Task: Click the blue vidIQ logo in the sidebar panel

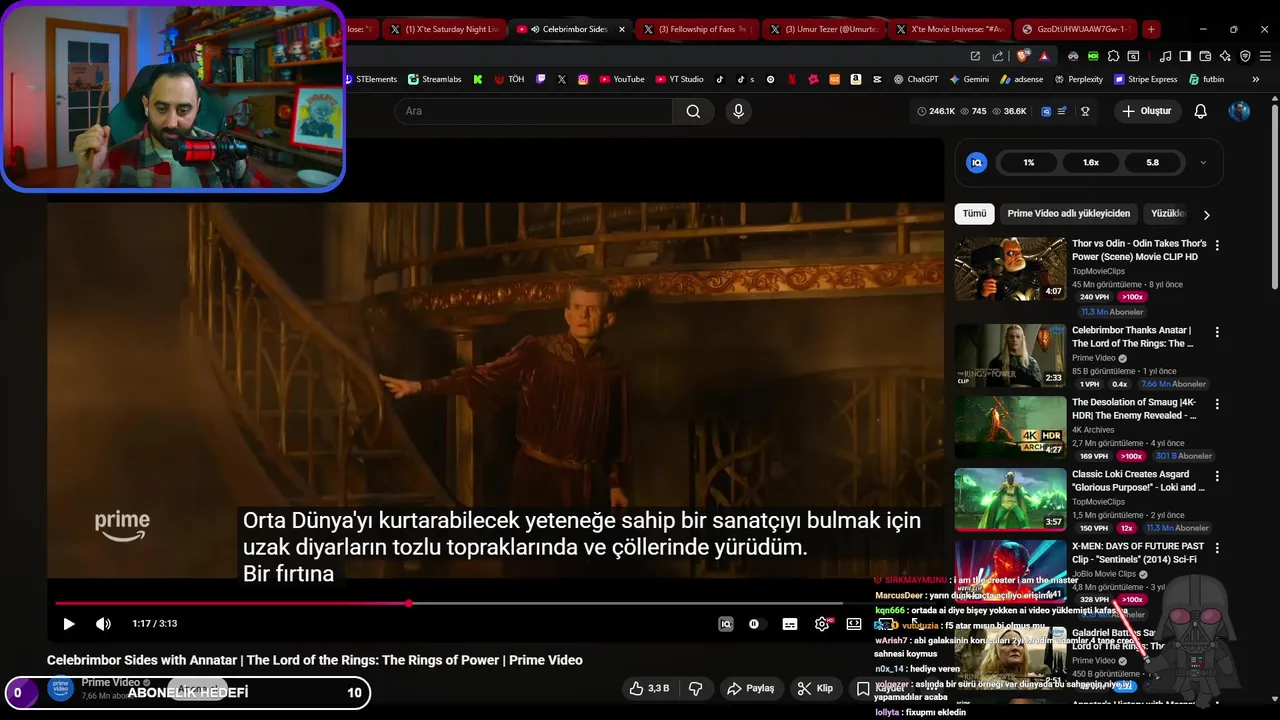Action: [x=977, y=162]
